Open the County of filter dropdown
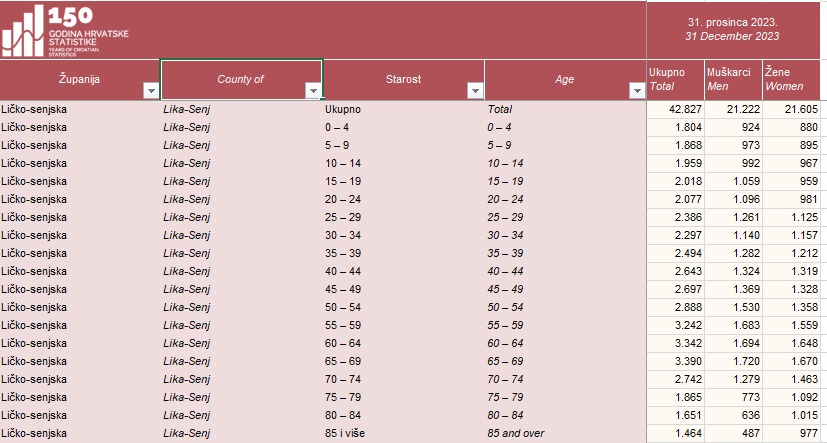 pyautogui.click(x=313, y=91)
